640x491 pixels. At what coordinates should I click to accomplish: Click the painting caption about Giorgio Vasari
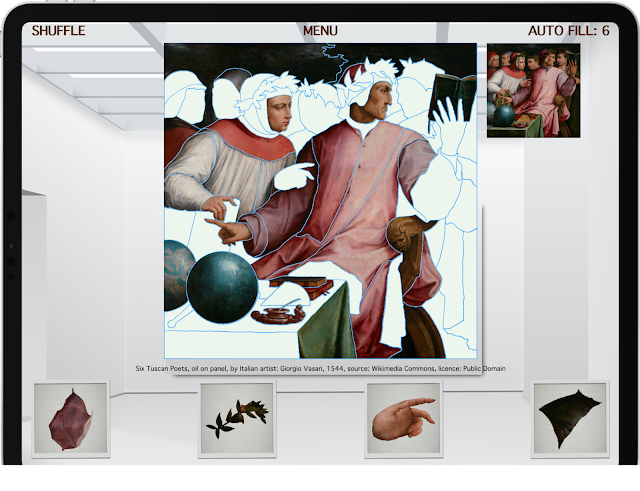tap(320, 368)
